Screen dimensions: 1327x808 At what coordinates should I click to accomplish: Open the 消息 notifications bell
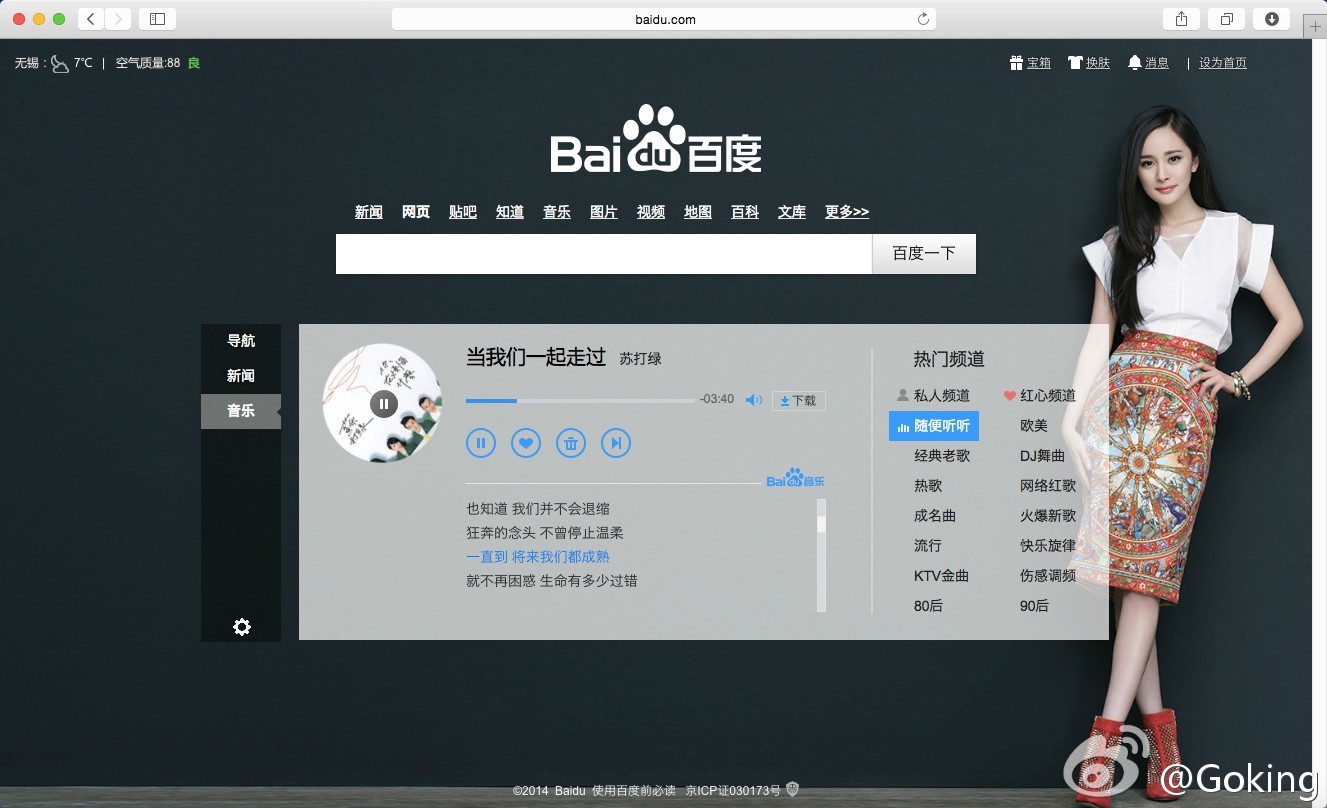click(1148, 62)
